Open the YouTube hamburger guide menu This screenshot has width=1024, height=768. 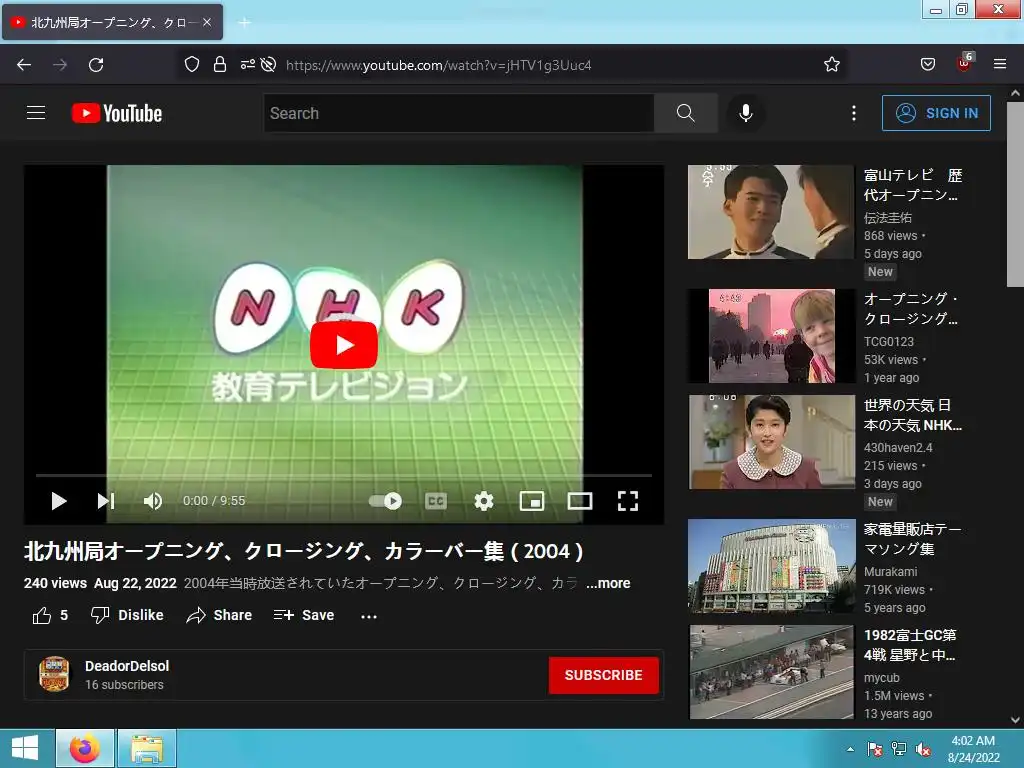pyautogui.click(x=36, y=113)
